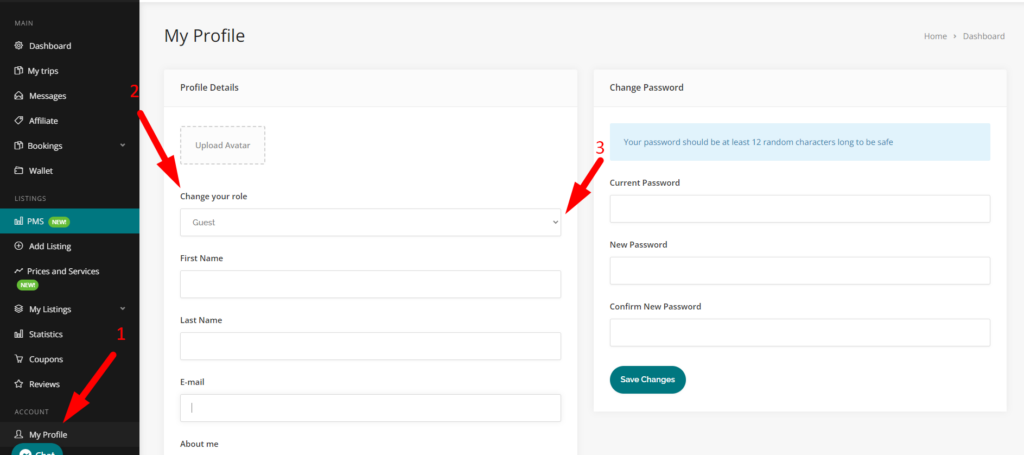The image size is (1024, 455).
Task: Click the New Password field
Action: pyautogui.click(x=800, y=271)
